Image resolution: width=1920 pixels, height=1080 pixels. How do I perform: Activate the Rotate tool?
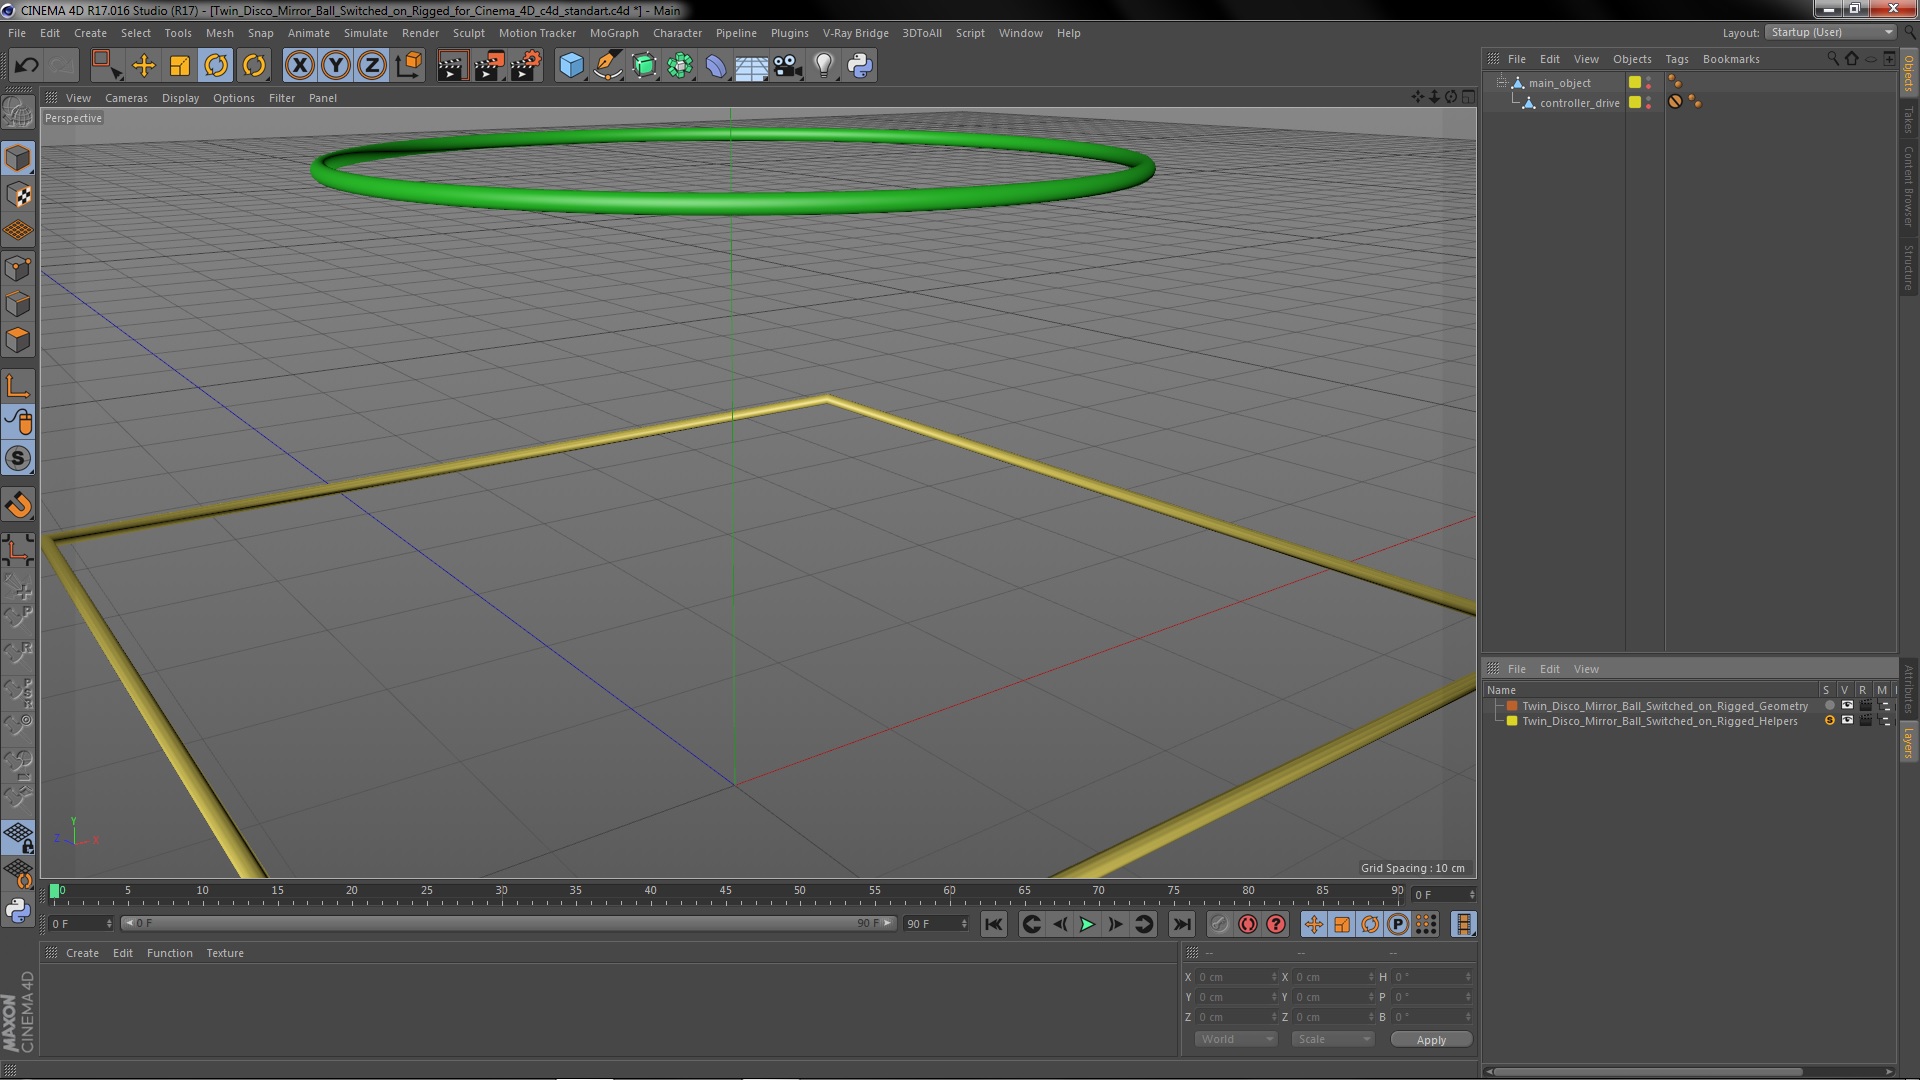click(x=216, y=66)
